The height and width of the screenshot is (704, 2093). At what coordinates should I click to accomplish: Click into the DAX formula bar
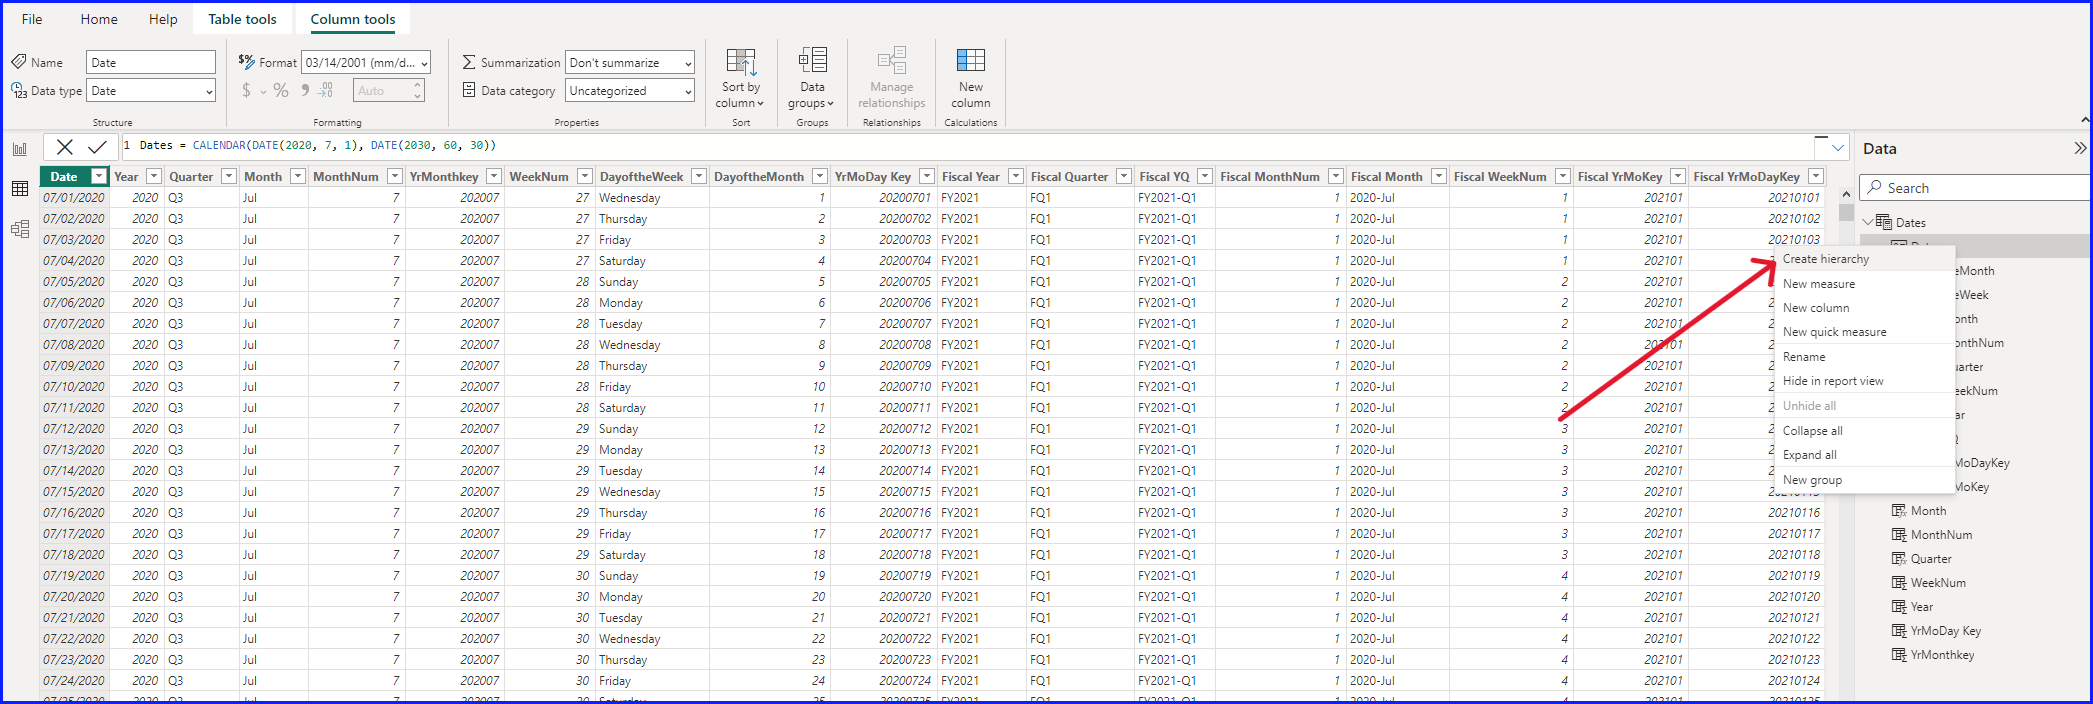click(x=966, y=146)
